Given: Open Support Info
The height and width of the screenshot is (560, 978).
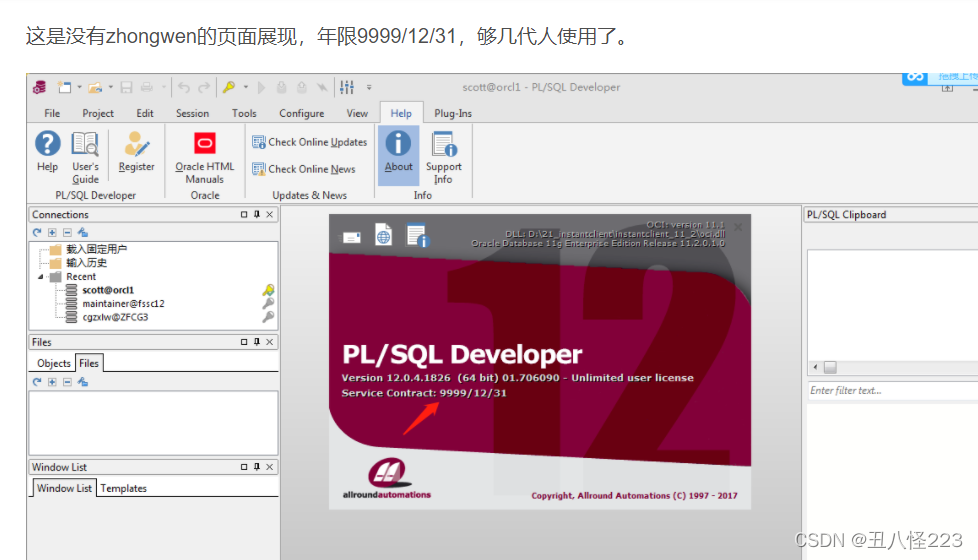Looking at the screenshot, I should (443, 158).
